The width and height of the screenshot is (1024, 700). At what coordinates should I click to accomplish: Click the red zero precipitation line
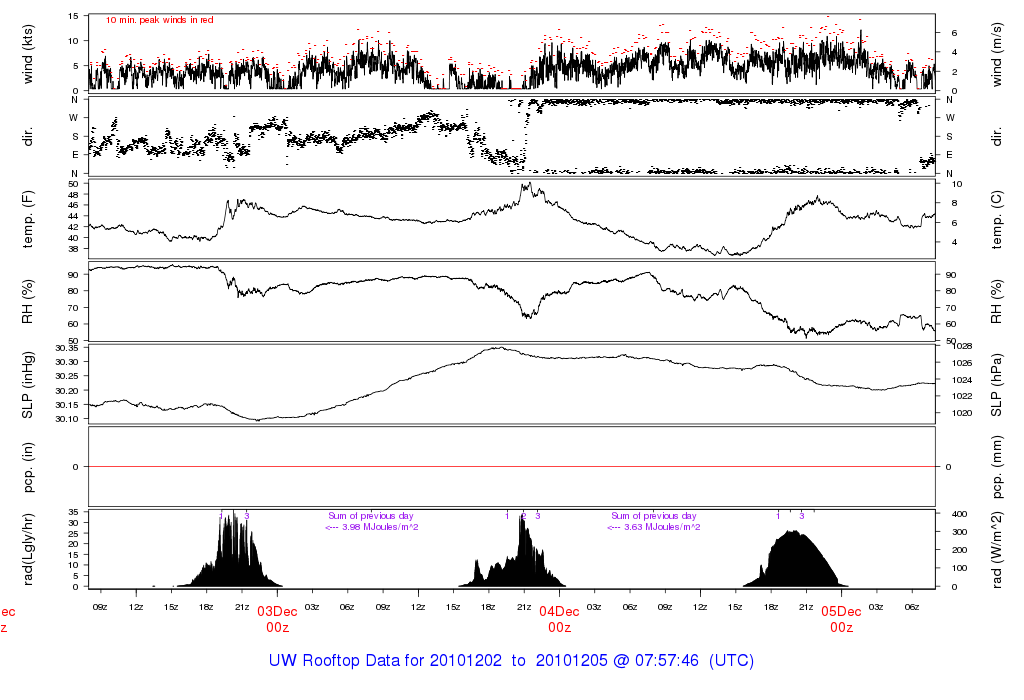[x=512, y=467]
